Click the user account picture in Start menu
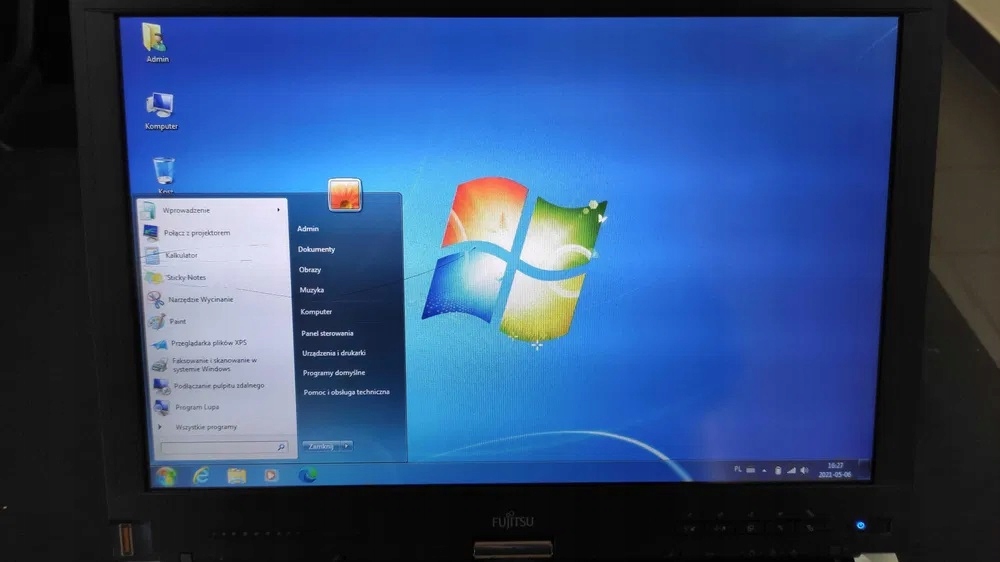 pyautogui.click(x=345, y=195)
